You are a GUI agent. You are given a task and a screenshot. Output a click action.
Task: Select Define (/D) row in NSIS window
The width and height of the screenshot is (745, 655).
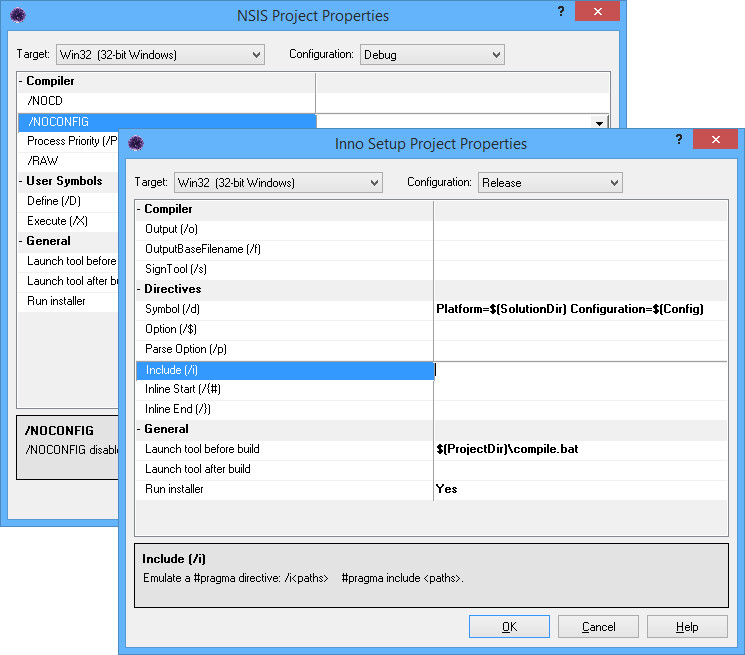click(68, 201)
